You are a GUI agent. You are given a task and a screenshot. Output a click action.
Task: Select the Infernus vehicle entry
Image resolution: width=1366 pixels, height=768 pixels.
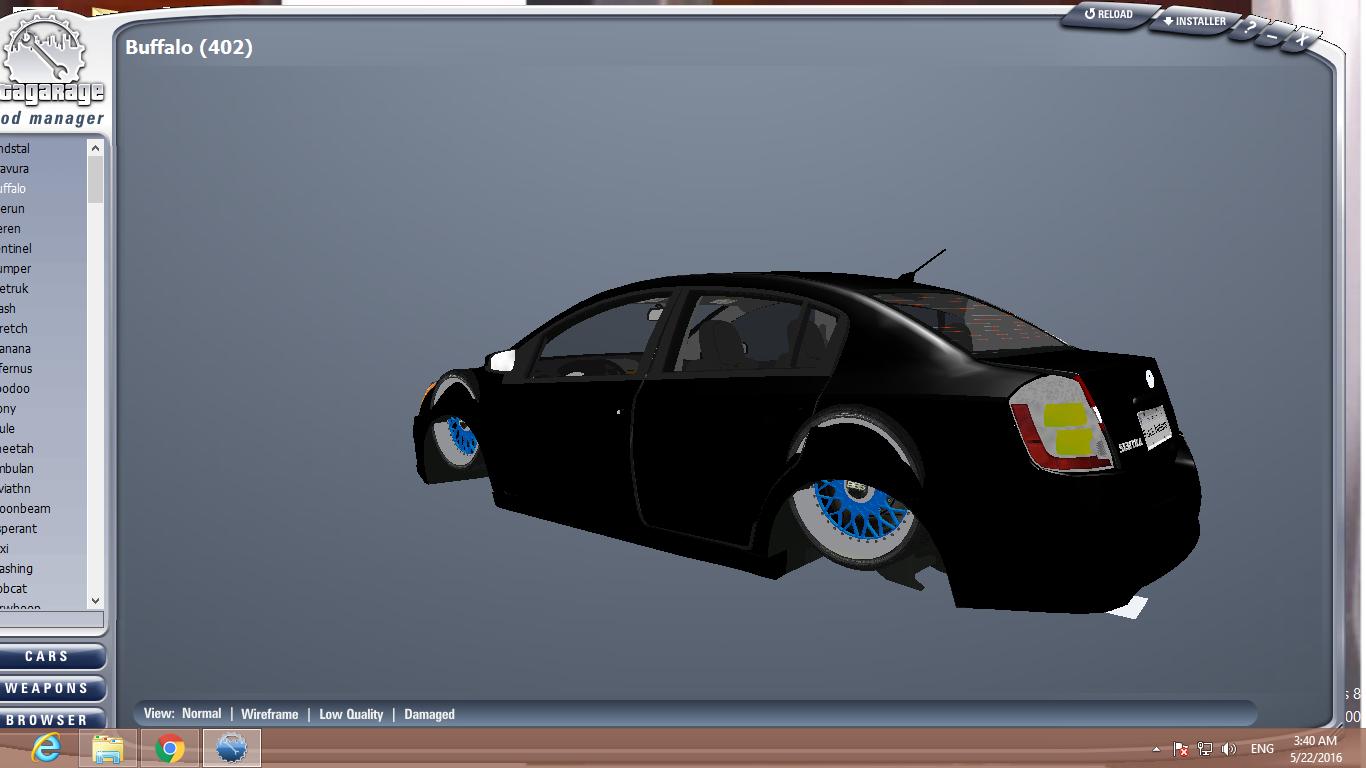point(43,369)
